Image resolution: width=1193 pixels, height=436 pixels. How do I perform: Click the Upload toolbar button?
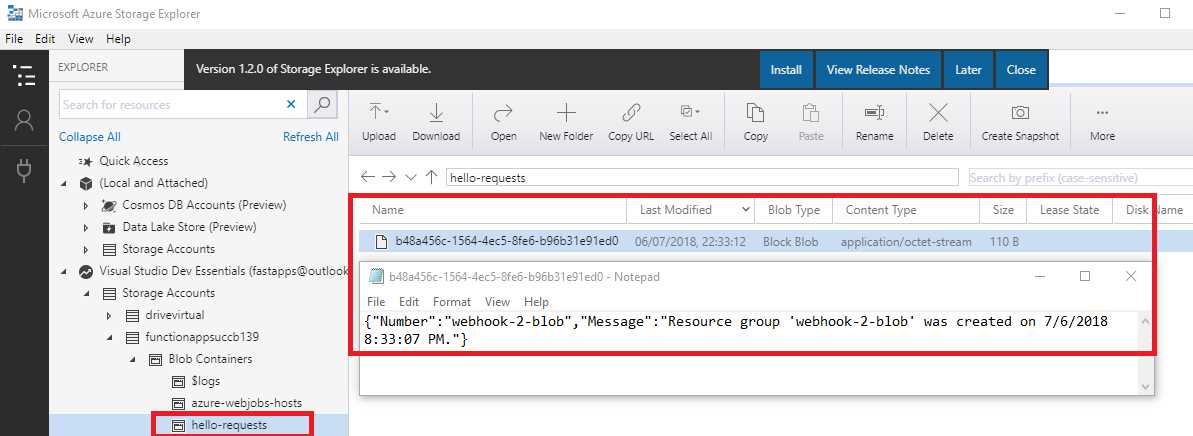point(379,122)
